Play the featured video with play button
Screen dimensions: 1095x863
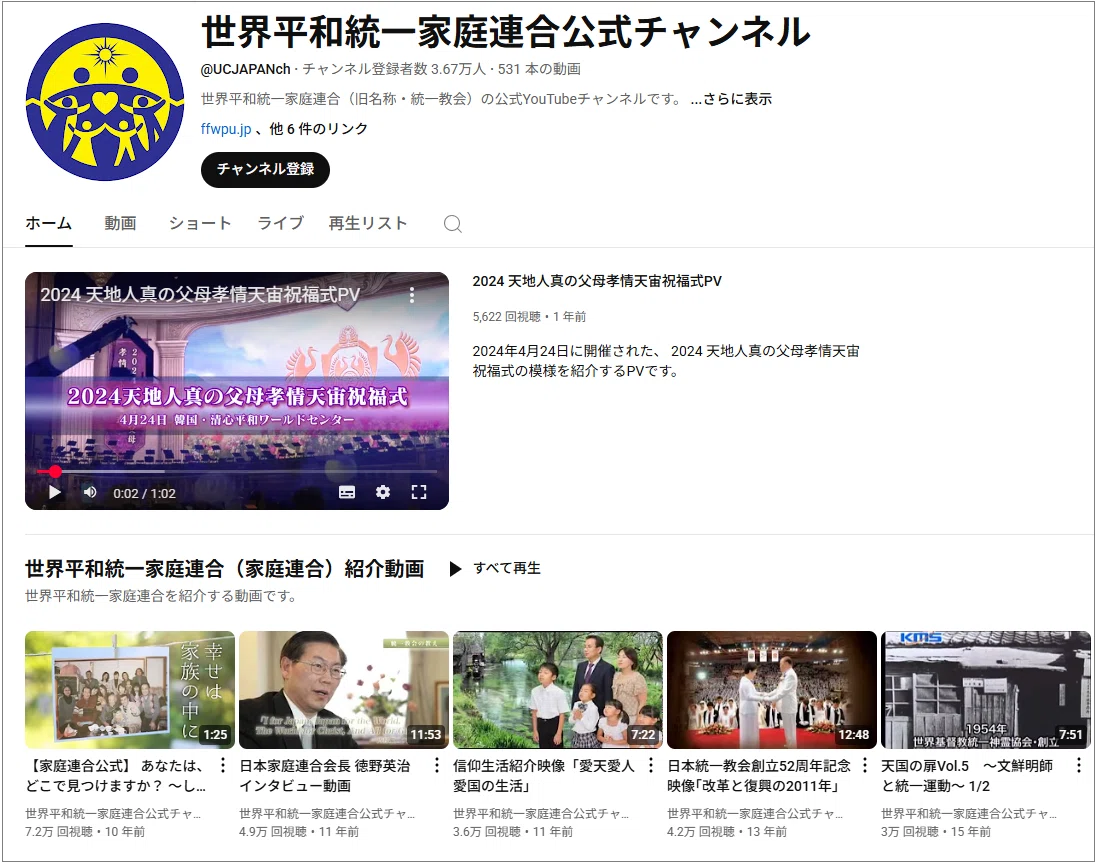[x=54, y=492]
